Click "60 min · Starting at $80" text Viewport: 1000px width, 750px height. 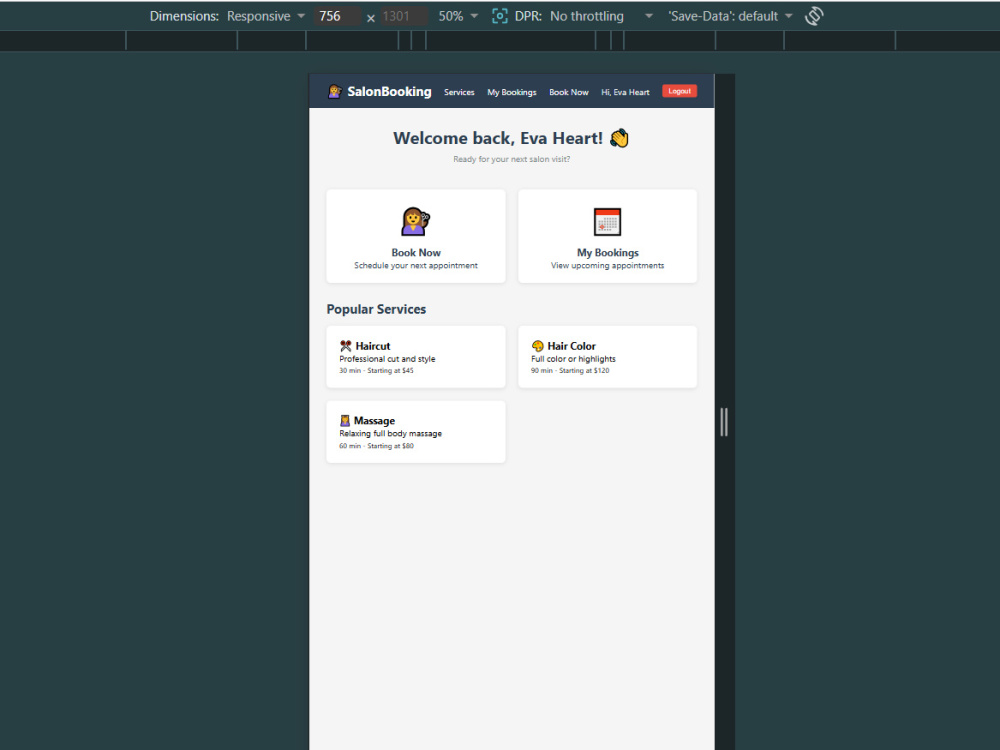[x=376, y=446]
